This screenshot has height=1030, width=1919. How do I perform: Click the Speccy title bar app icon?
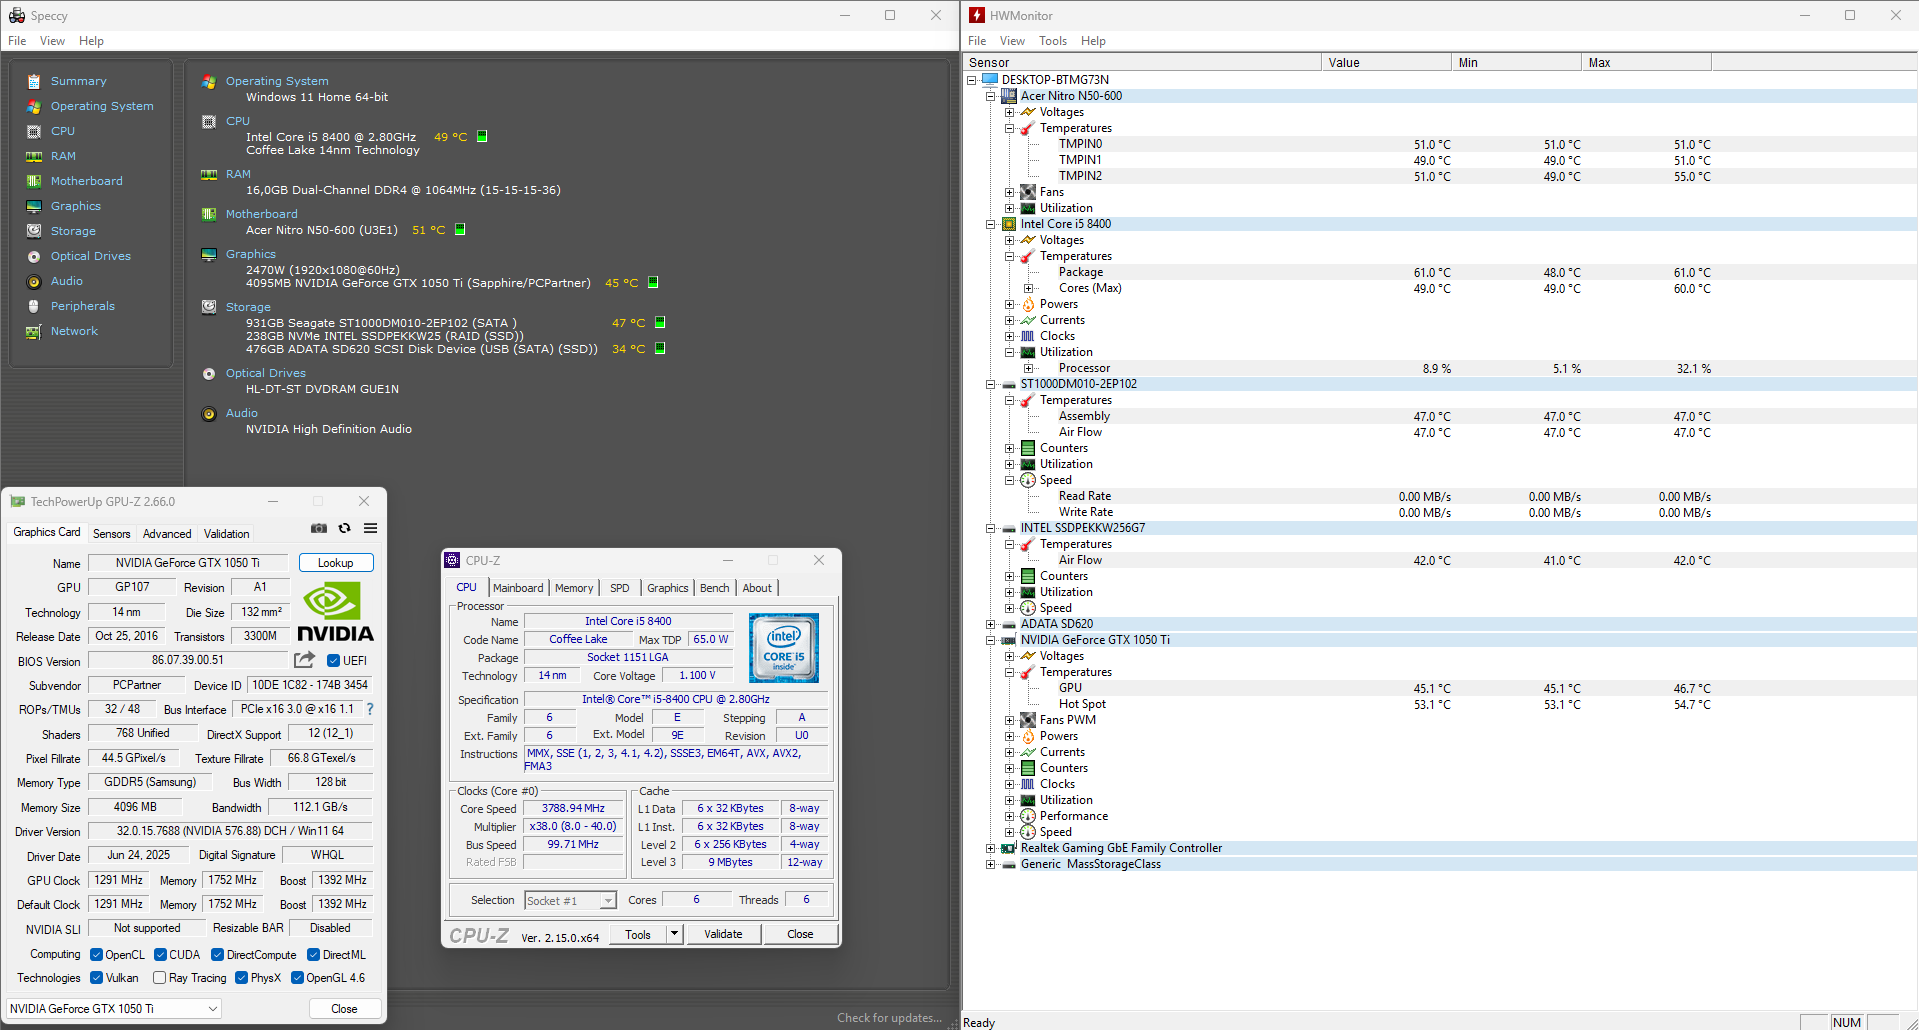[17, 15]
